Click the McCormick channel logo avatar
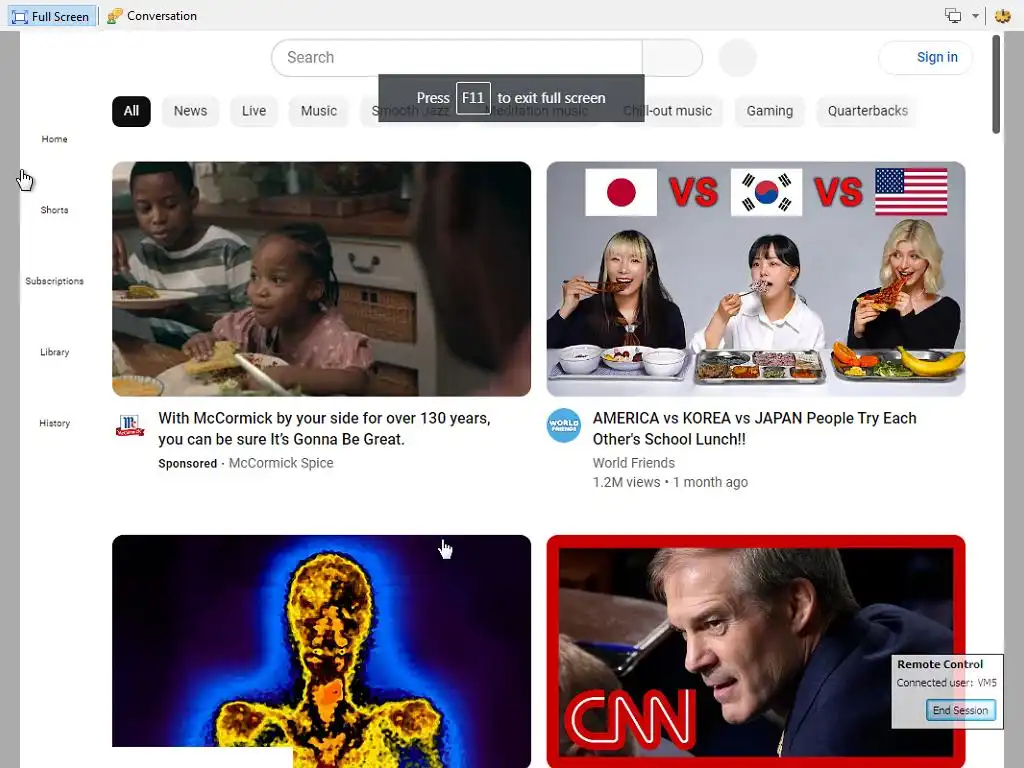The image size is (1024, 768). 129,425
